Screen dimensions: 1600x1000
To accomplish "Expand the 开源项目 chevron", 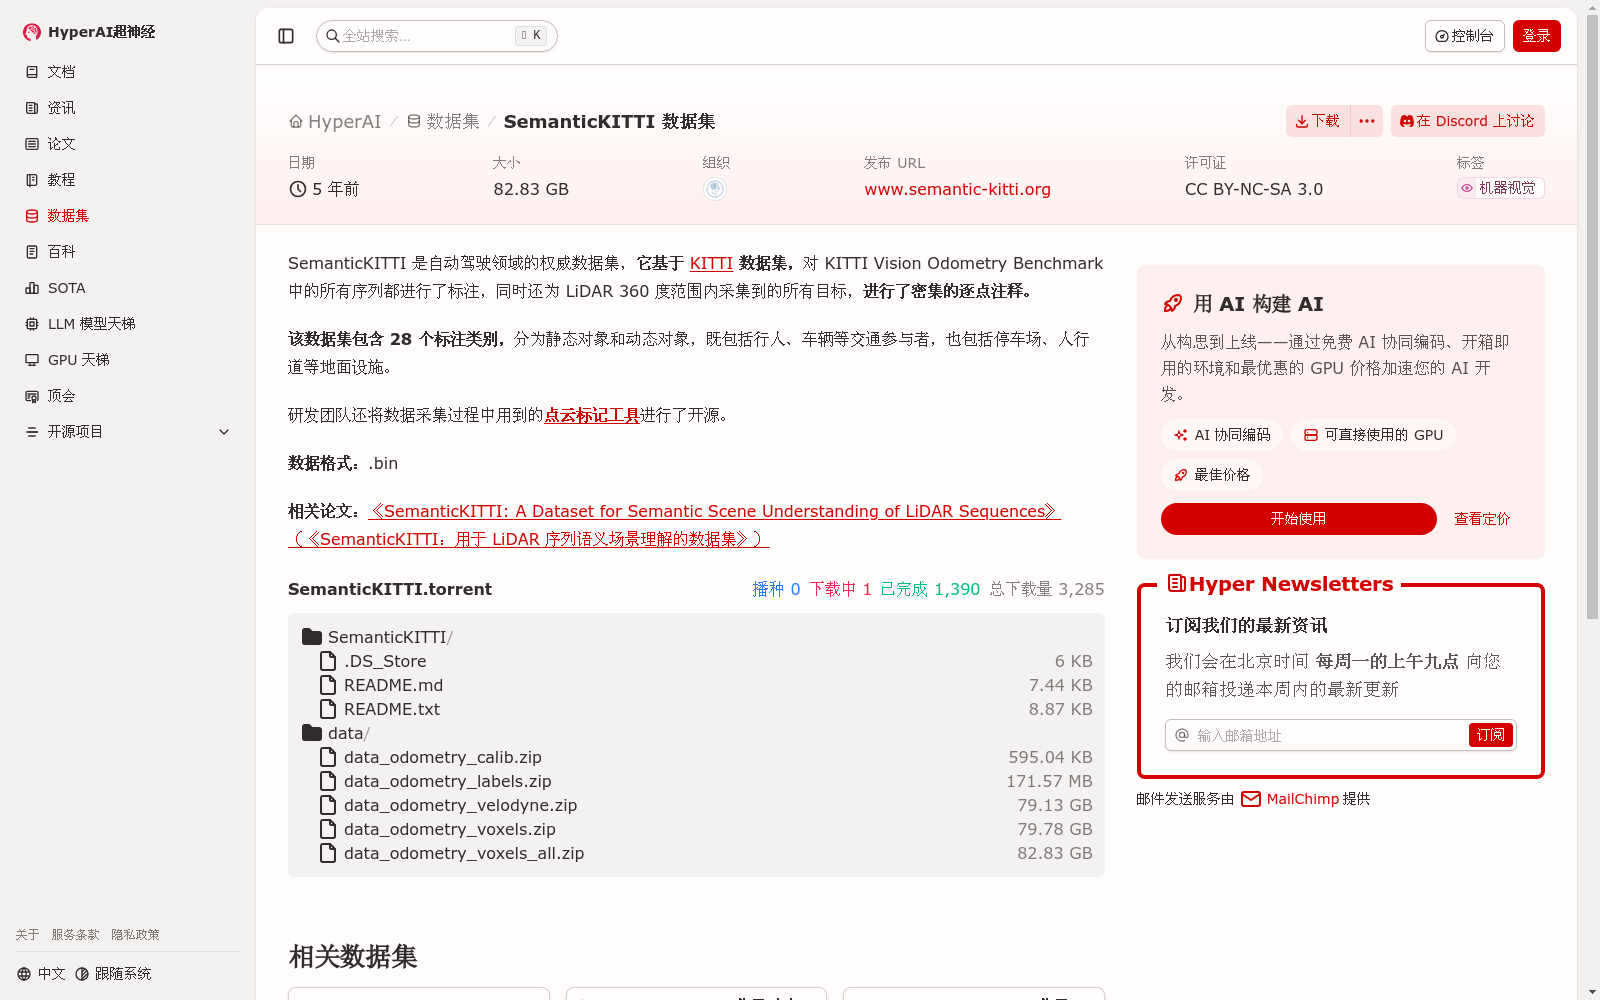I will coord(224,432).
